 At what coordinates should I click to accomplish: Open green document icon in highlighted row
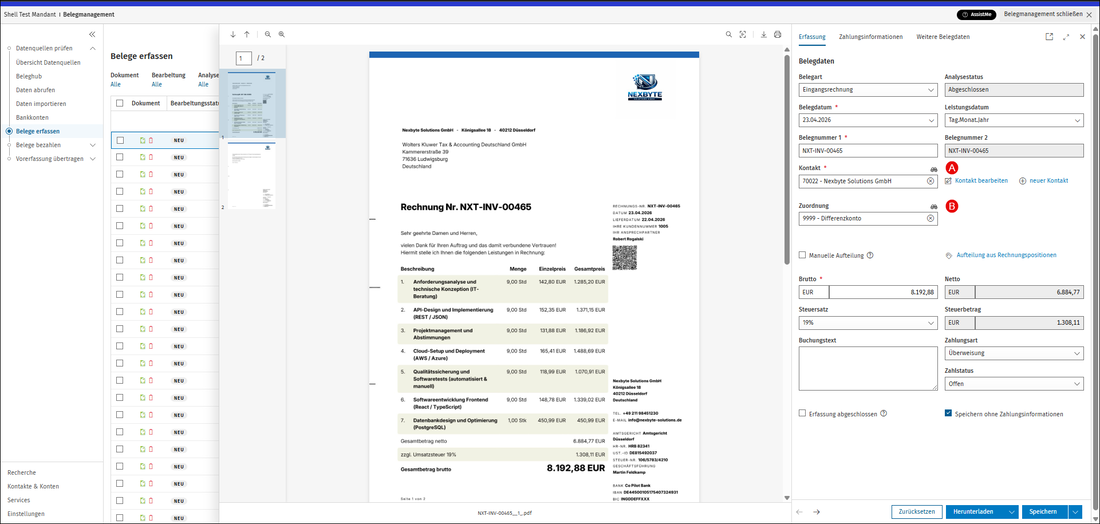pyautogui.click(x=142, y=140)
